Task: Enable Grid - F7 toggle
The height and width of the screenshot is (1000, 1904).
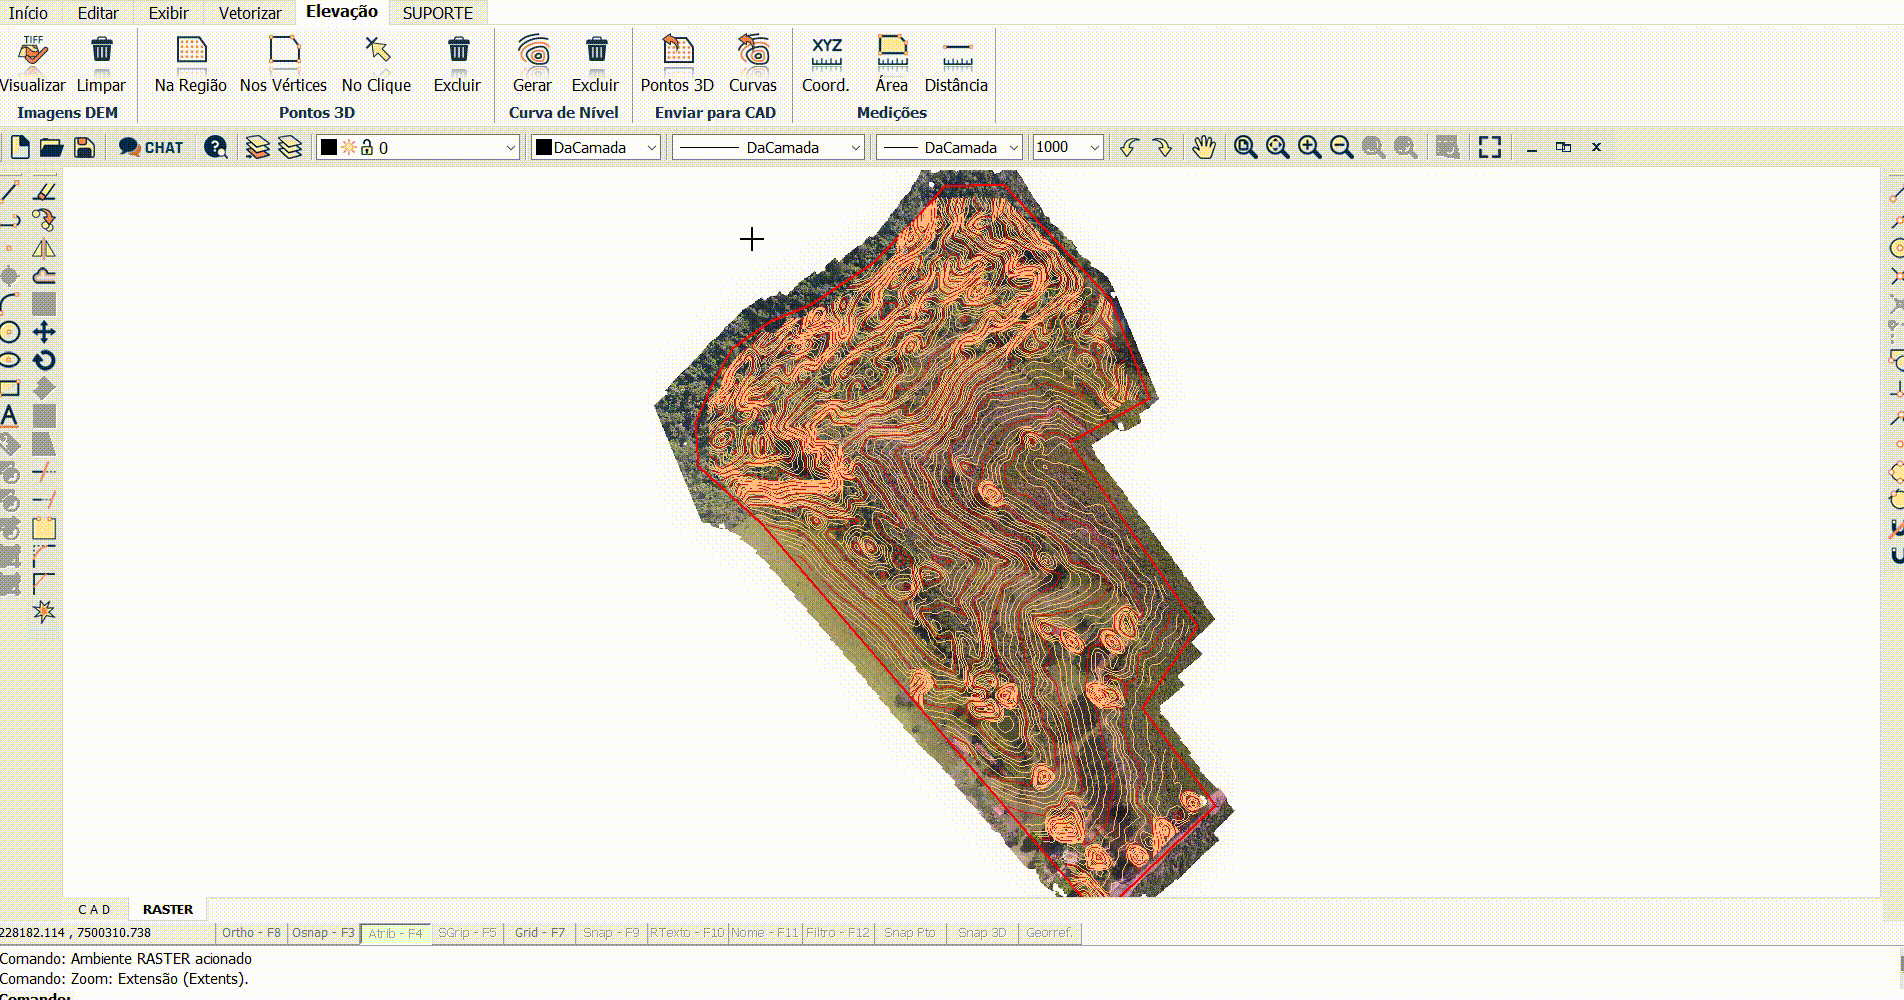Action: point(539,933)
